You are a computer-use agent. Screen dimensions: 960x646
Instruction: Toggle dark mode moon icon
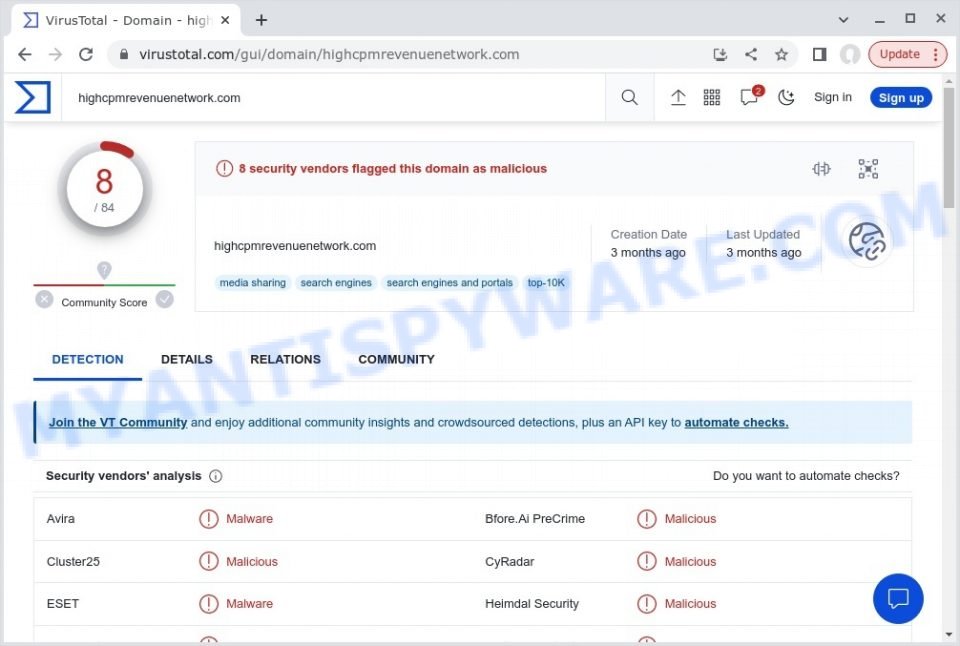[x=786, y=97]
